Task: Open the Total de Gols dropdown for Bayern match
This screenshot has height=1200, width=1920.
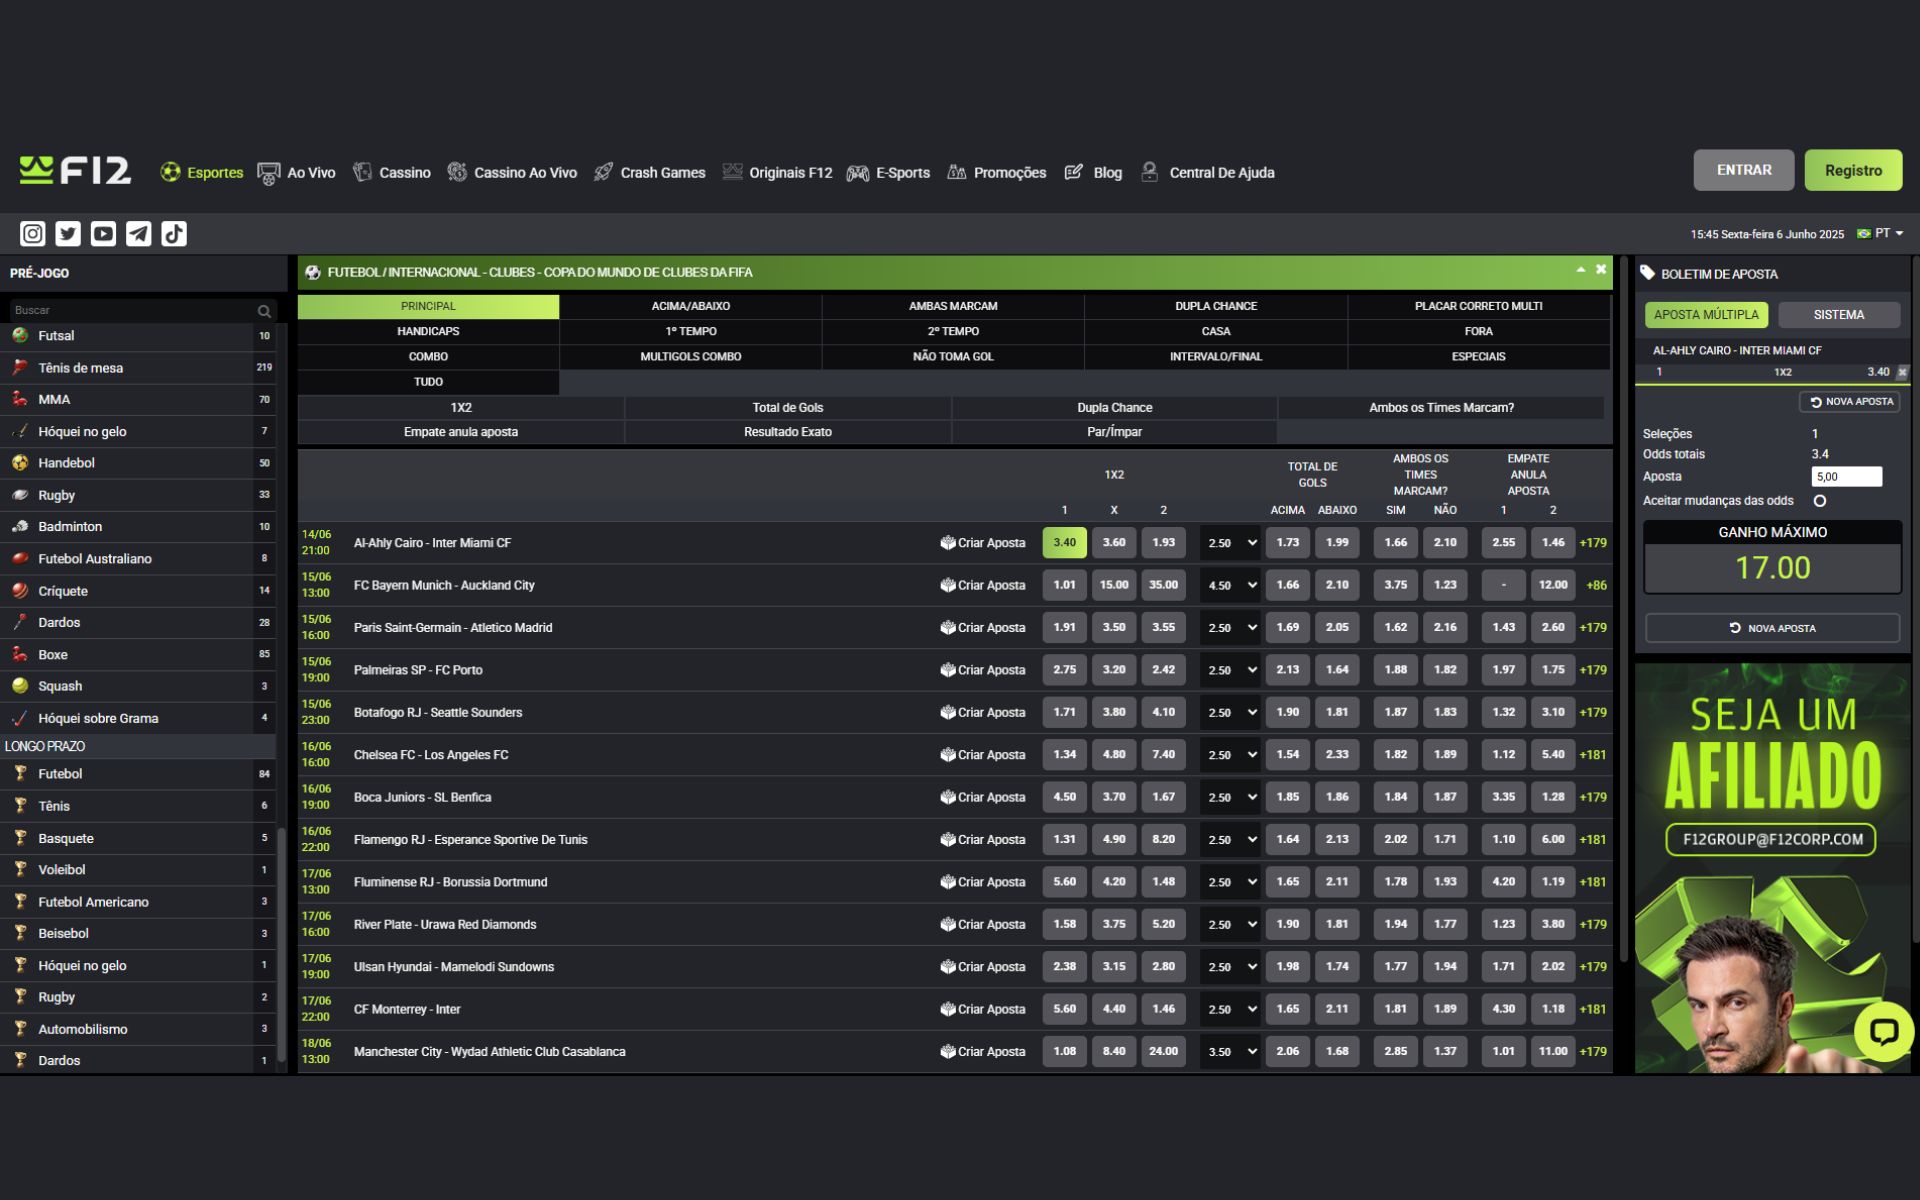Action: tap(1229, 585)
